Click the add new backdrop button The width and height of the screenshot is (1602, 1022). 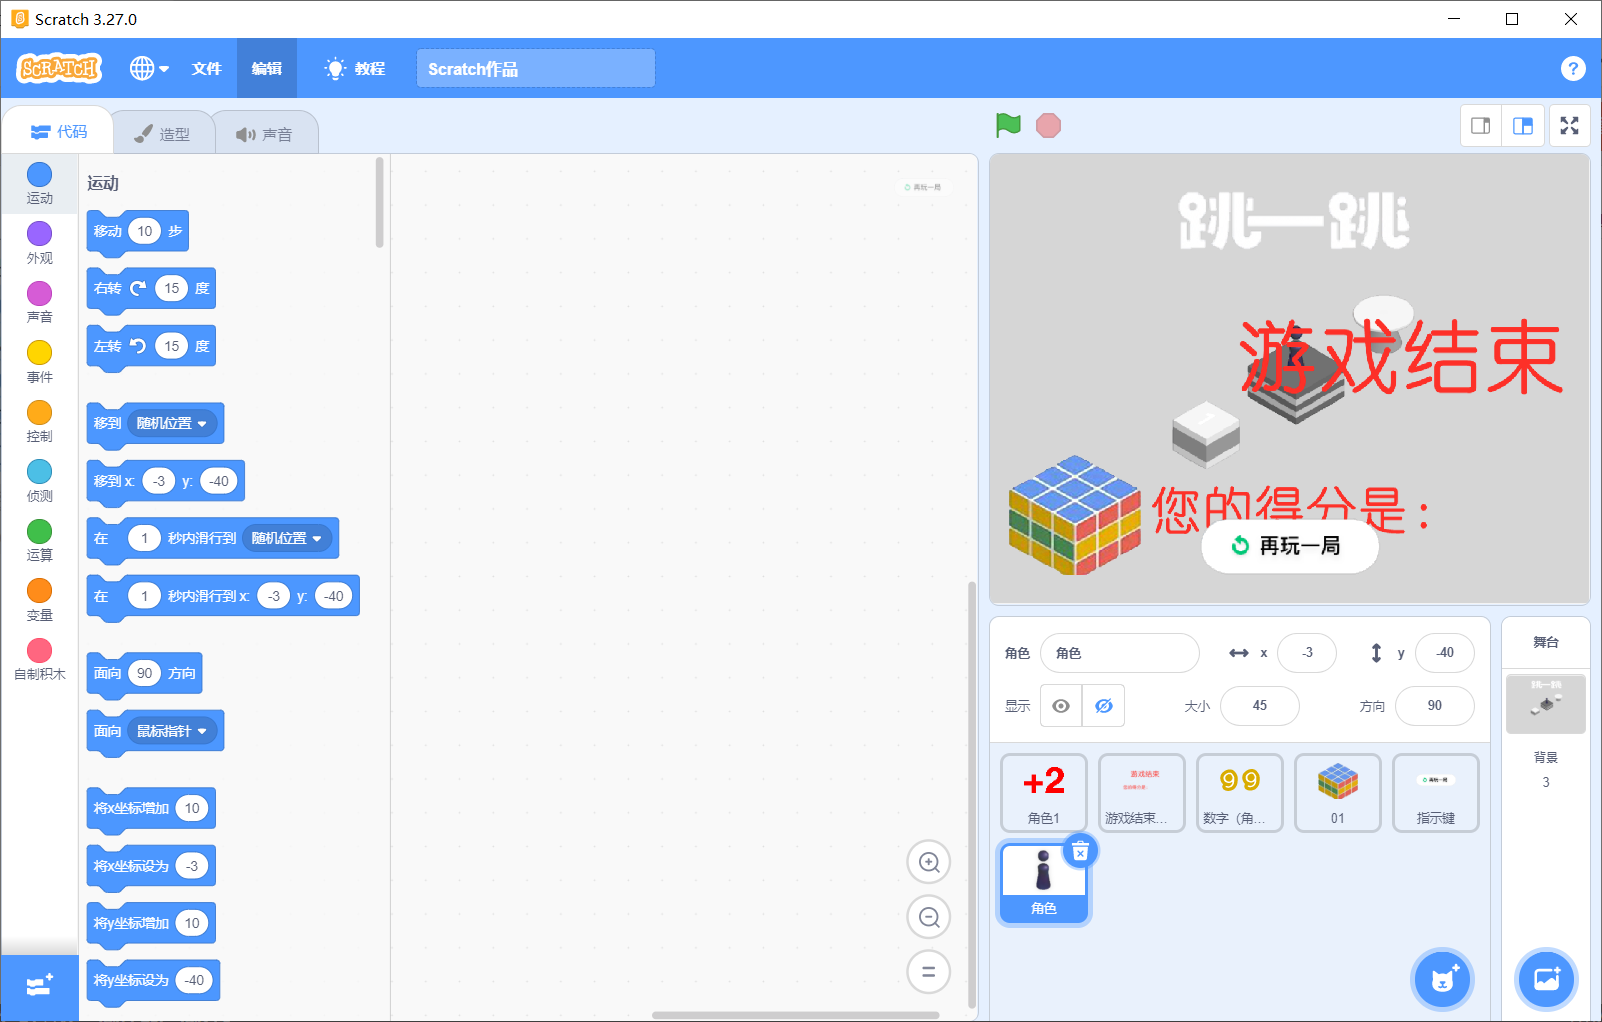(x=1545, y=980)
